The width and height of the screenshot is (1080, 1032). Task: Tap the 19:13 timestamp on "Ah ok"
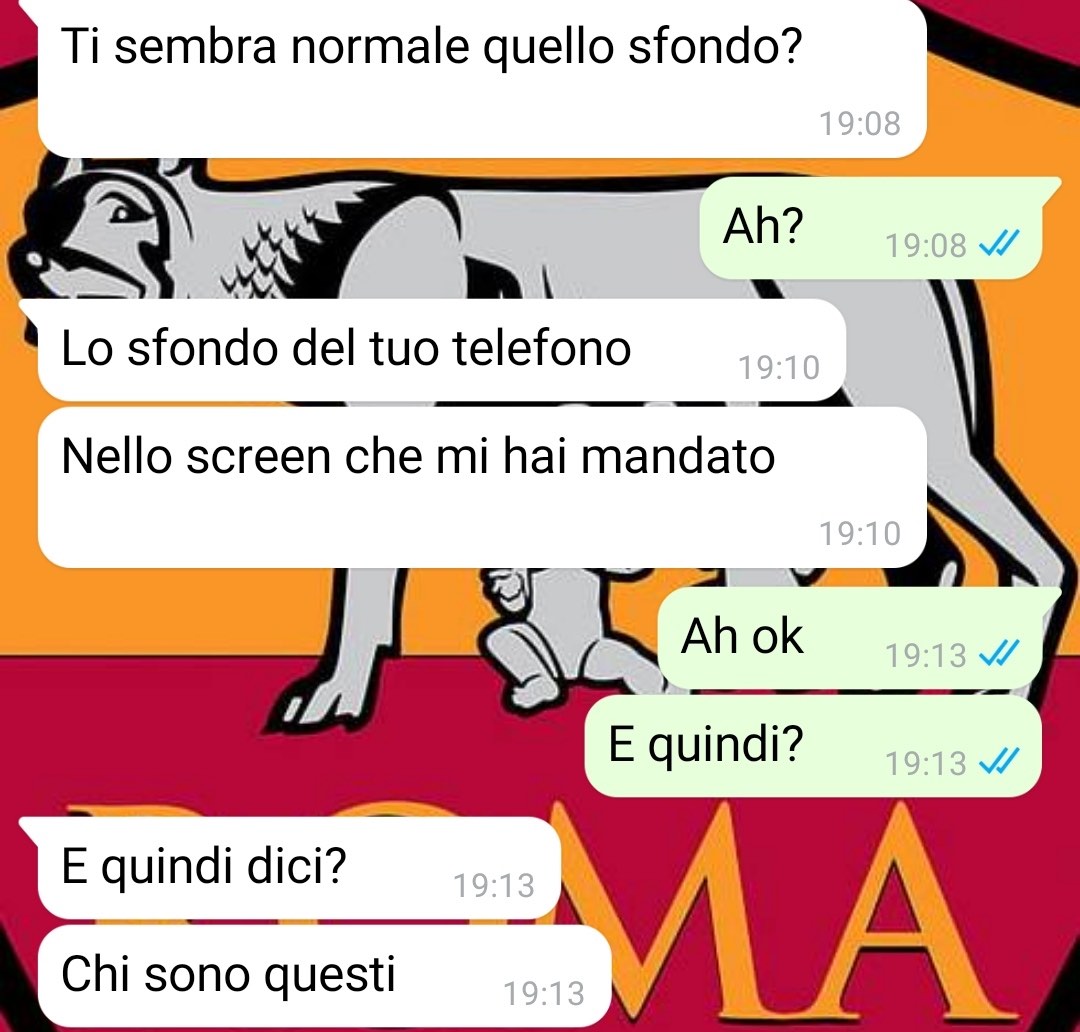926,655
